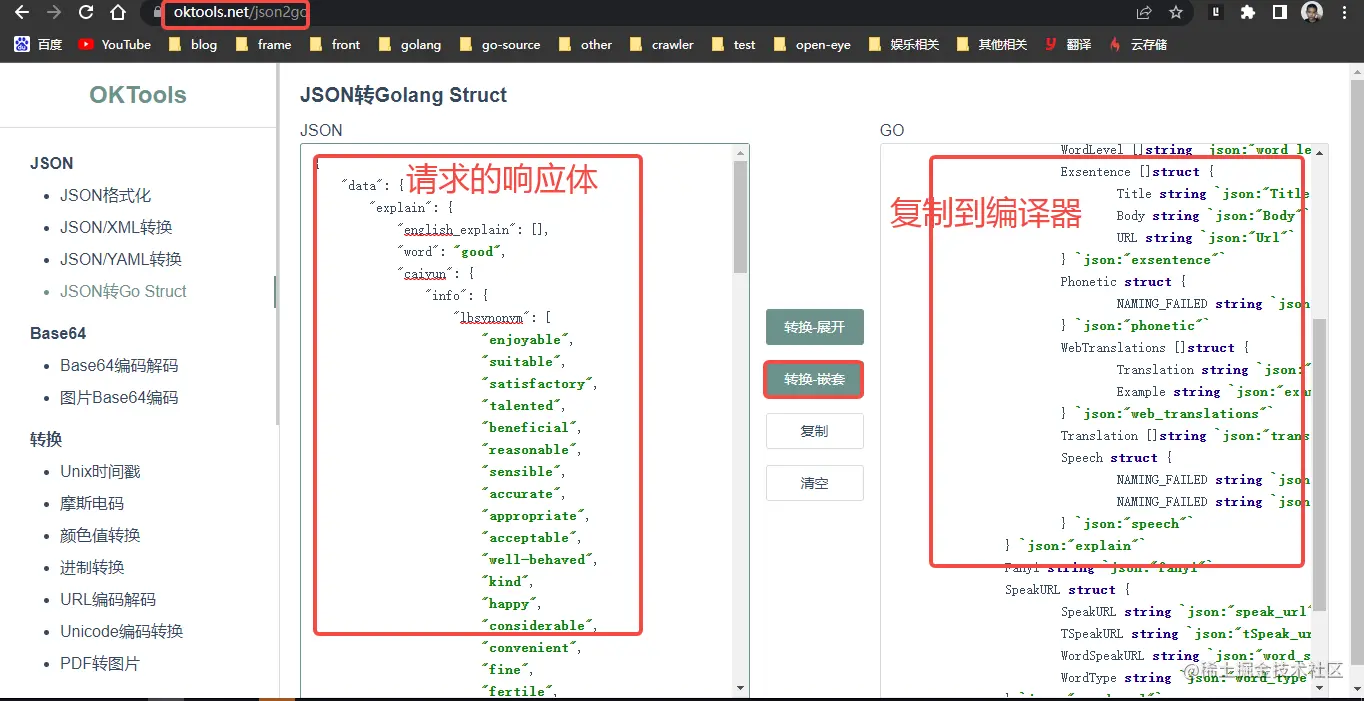The width and height of the screenshot is (1364, 701).
Task: Open 图片Base64编码 in the sidebar
Action: (x=119, y=397)
